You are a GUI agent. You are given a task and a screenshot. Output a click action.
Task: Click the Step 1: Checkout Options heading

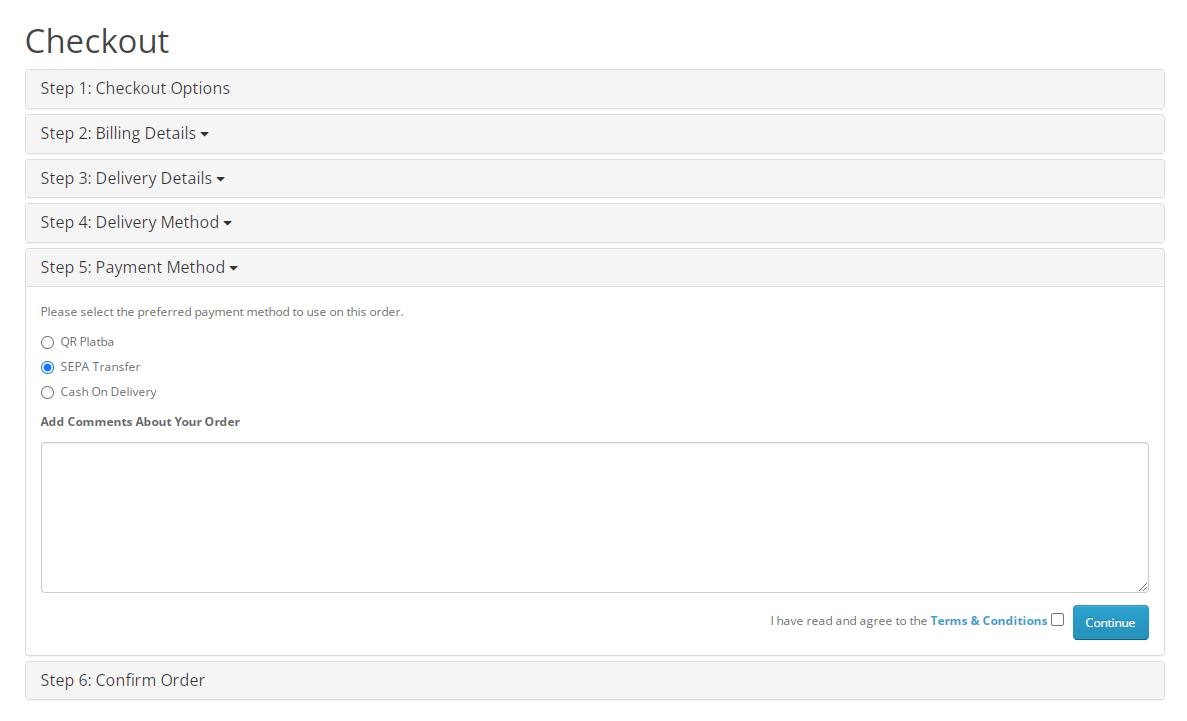136,89
